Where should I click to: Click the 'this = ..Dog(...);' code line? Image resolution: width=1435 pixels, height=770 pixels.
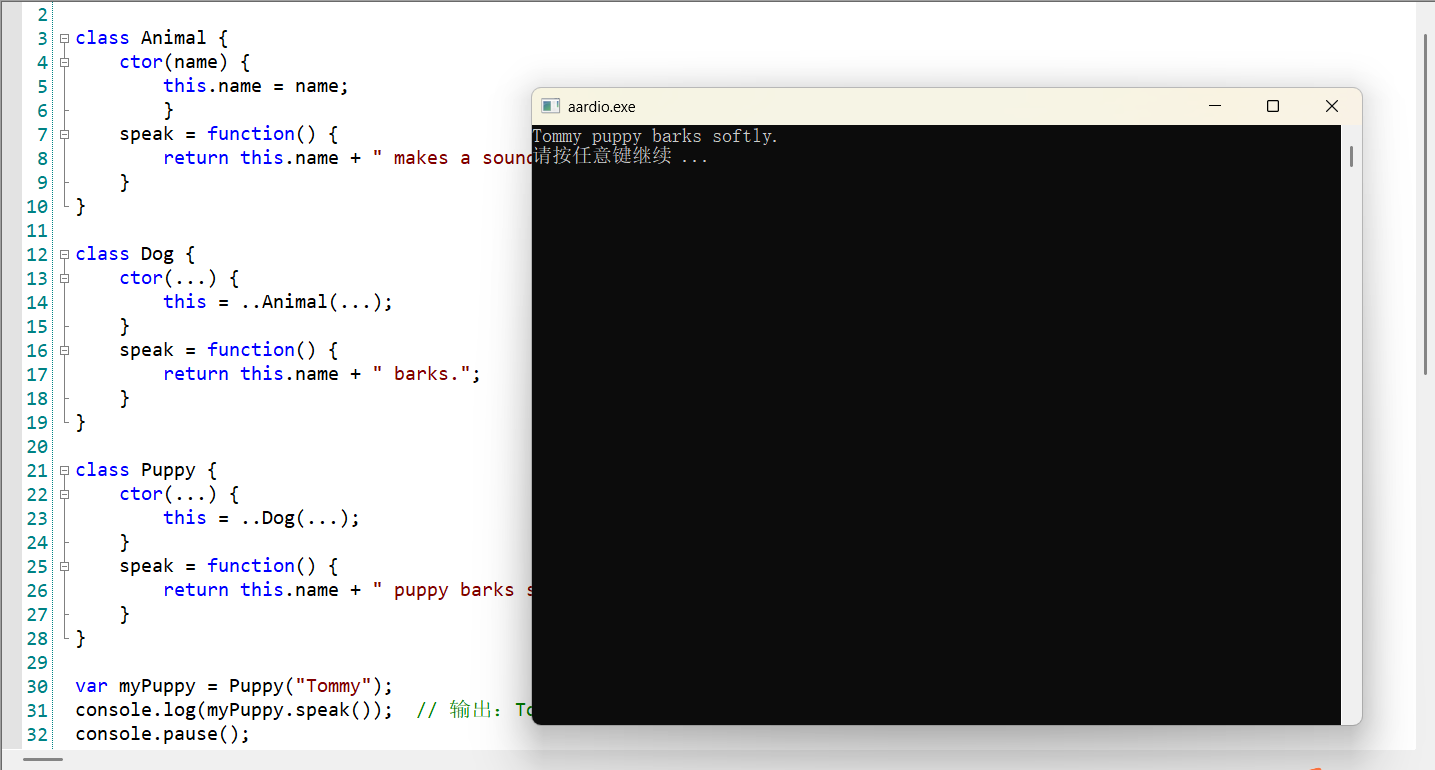[261, 518]
